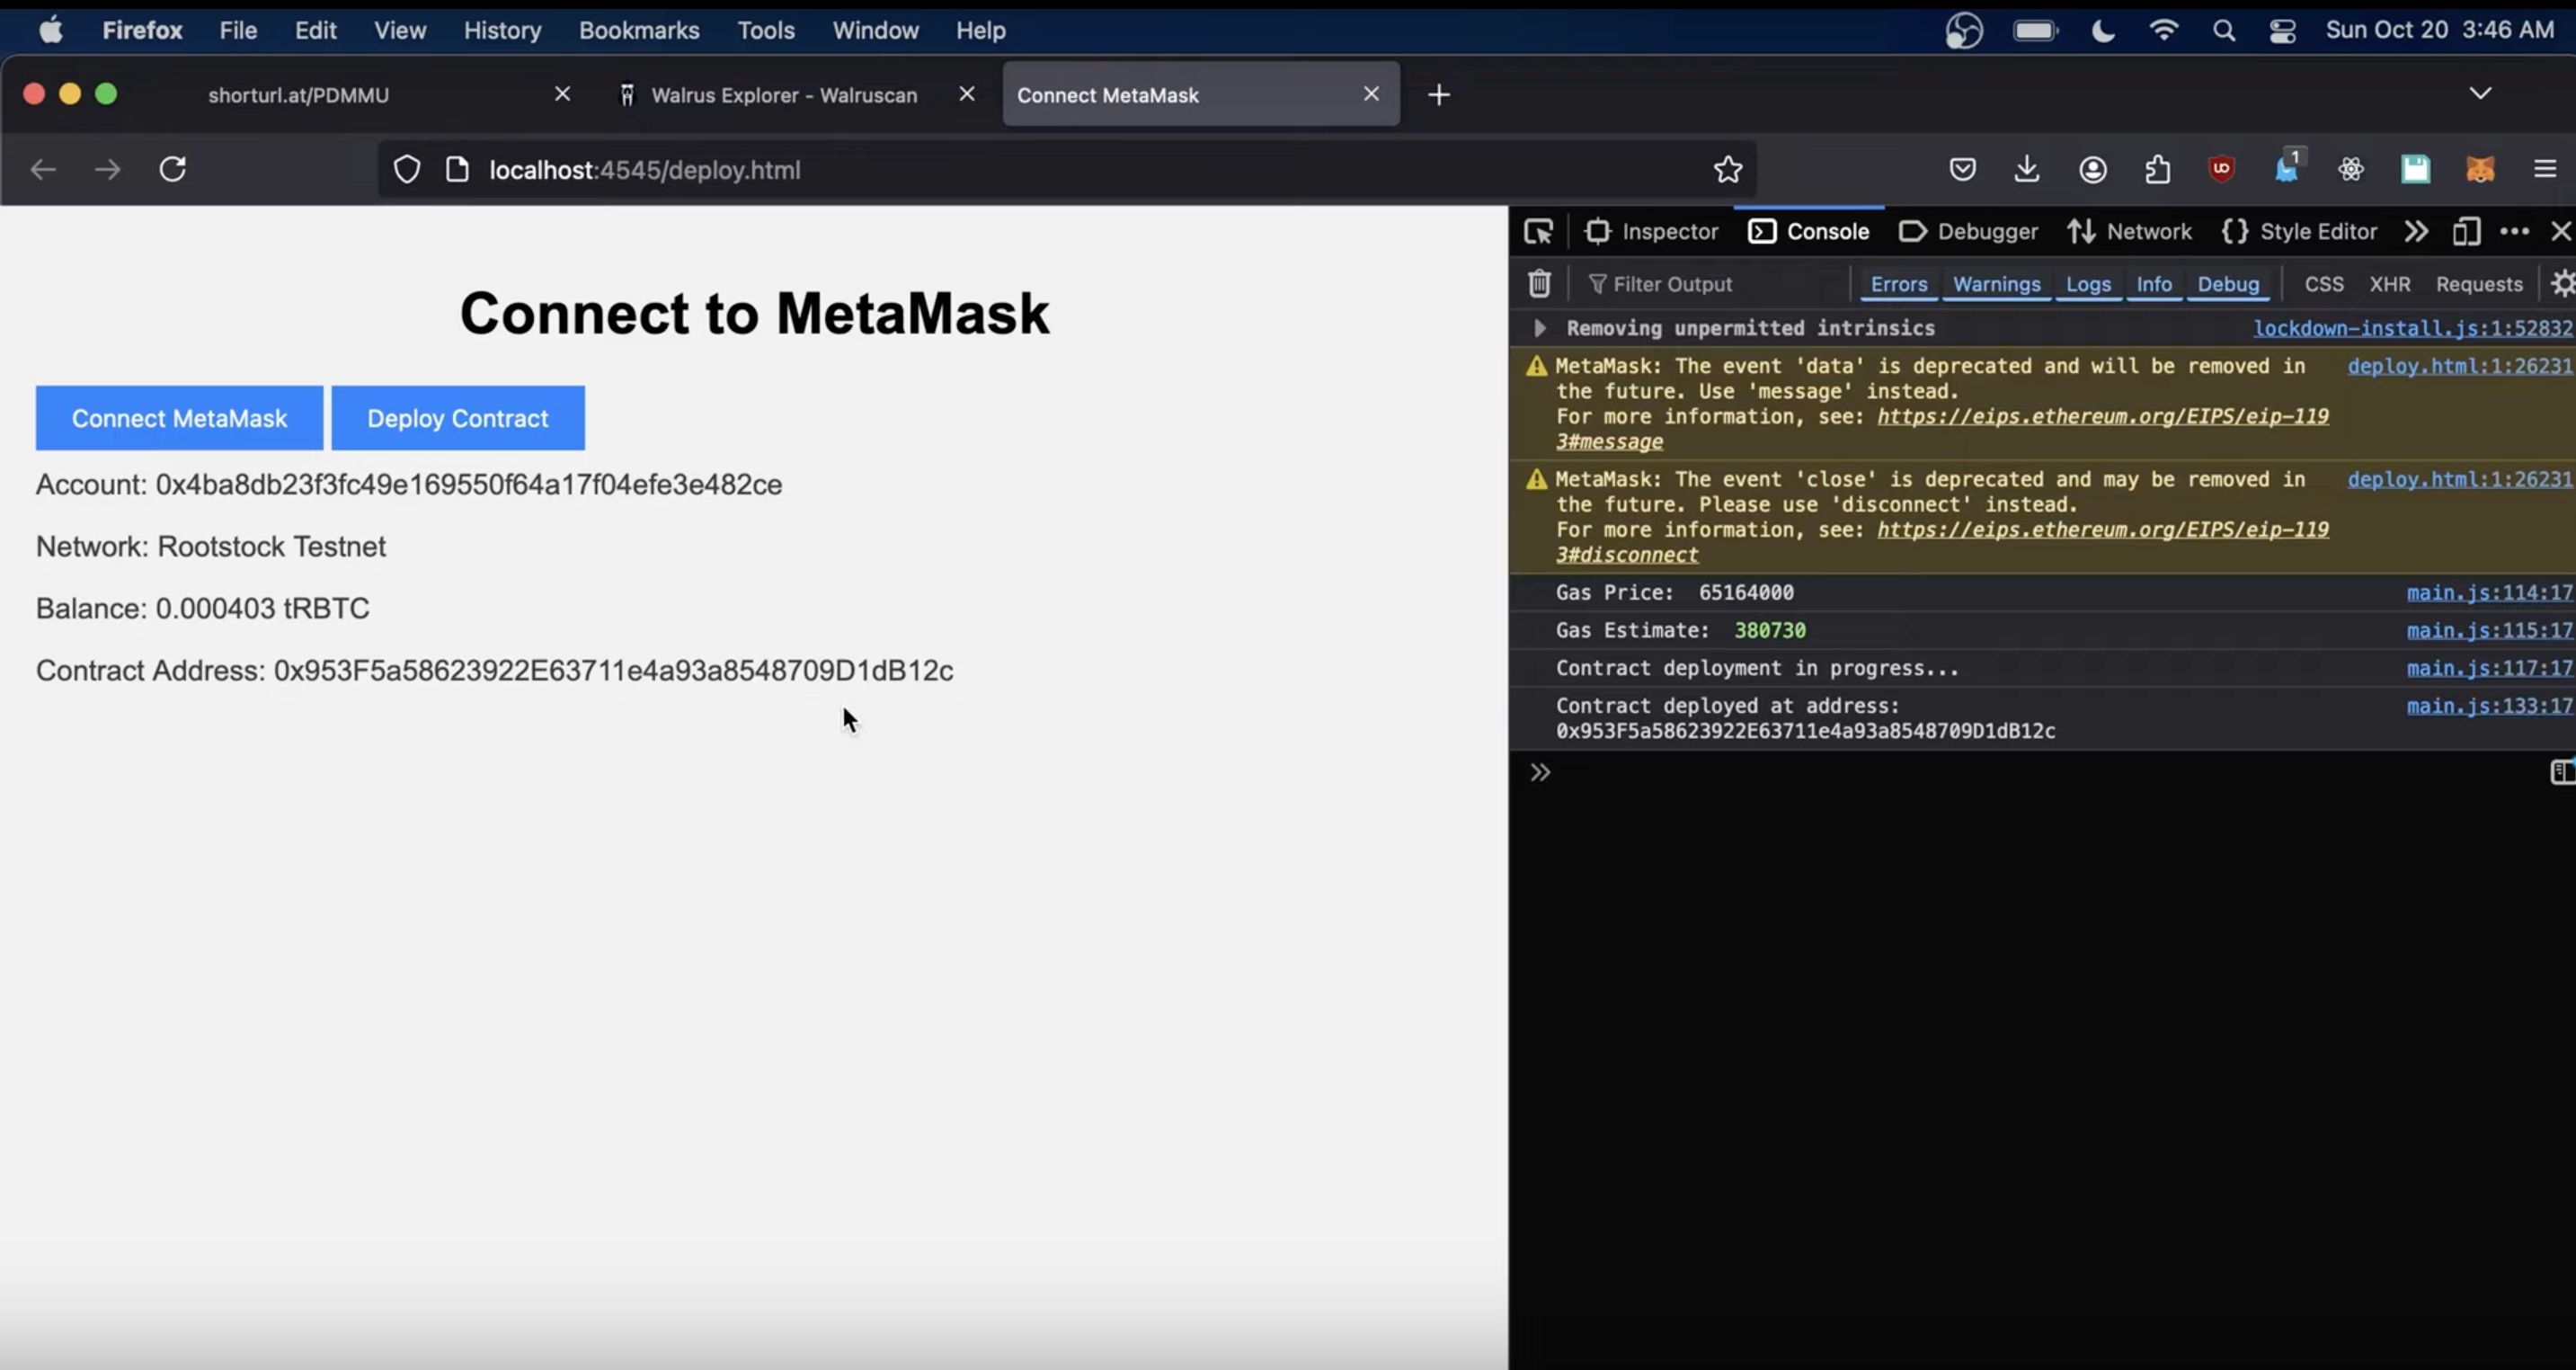Focus the Filter Output field
The width and height of the screenshot is (2576, 1370).
click(1718, 285)
